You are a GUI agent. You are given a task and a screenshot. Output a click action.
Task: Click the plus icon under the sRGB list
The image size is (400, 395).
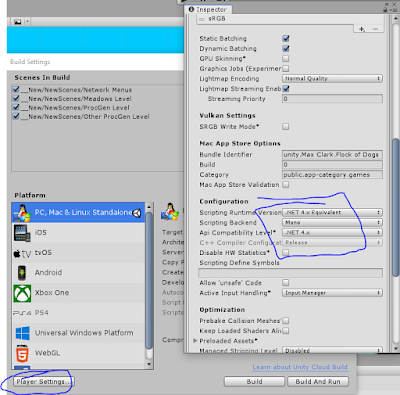362,29
